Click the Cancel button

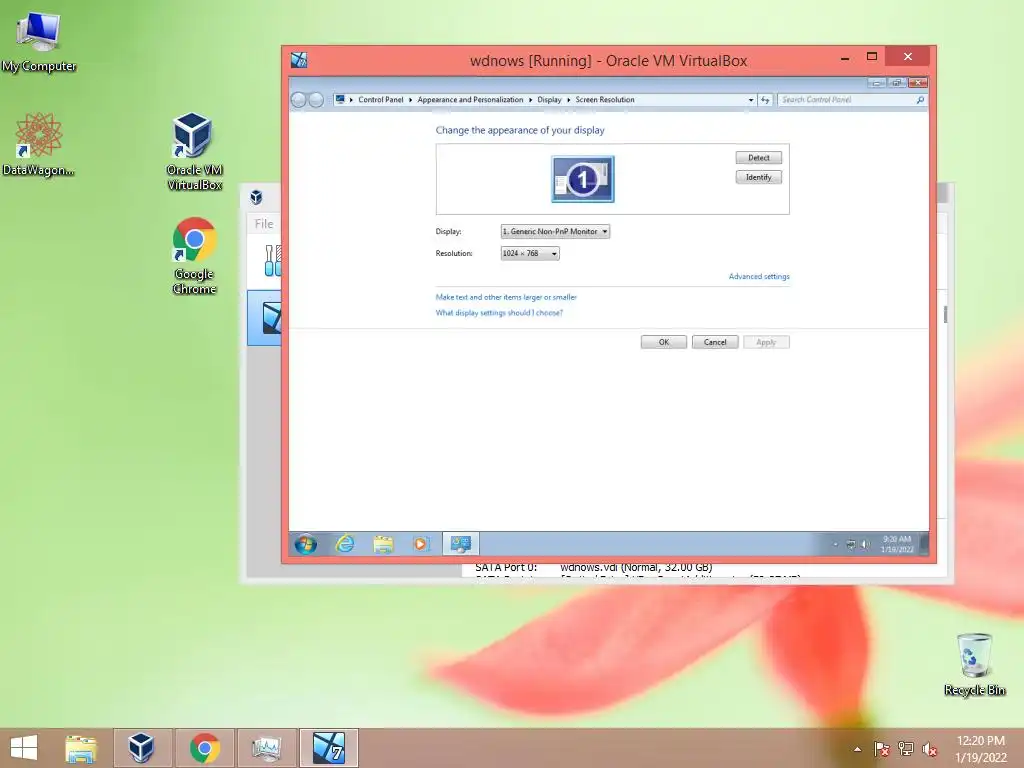714,342
